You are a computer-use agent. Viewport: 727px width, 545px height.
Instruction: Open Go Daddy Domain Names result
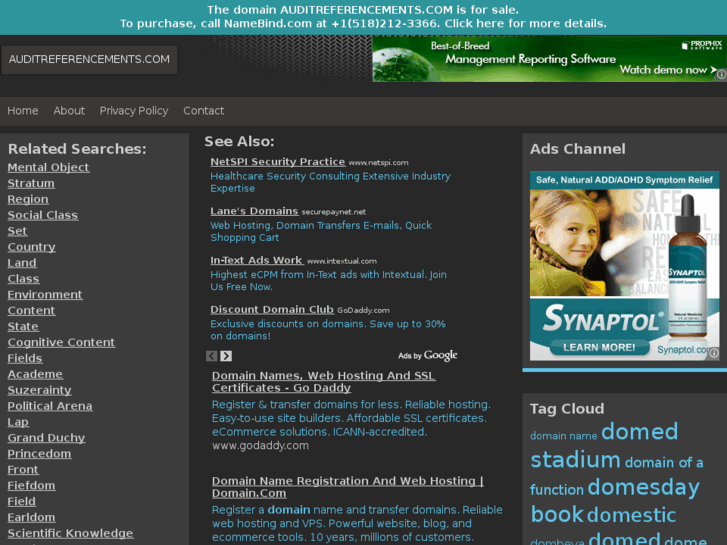pos(324,382)
